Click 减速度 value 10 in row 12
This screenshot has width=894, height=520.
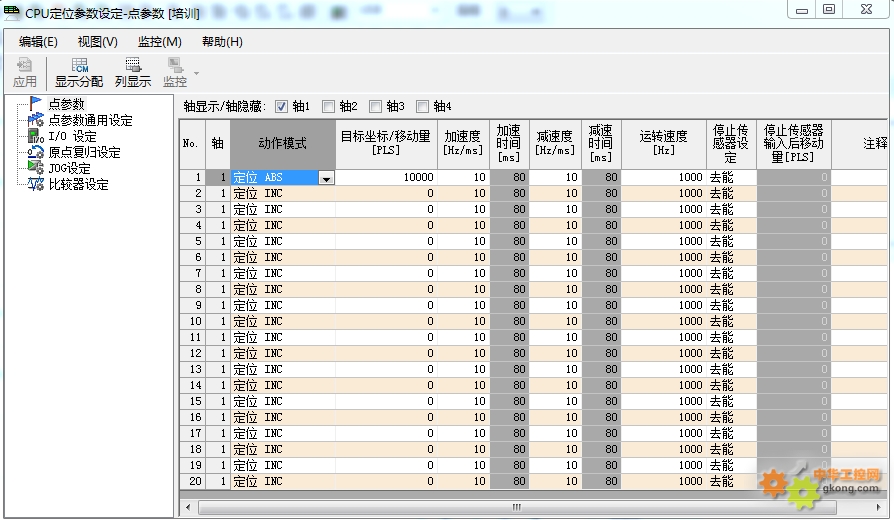click(555, 353)
